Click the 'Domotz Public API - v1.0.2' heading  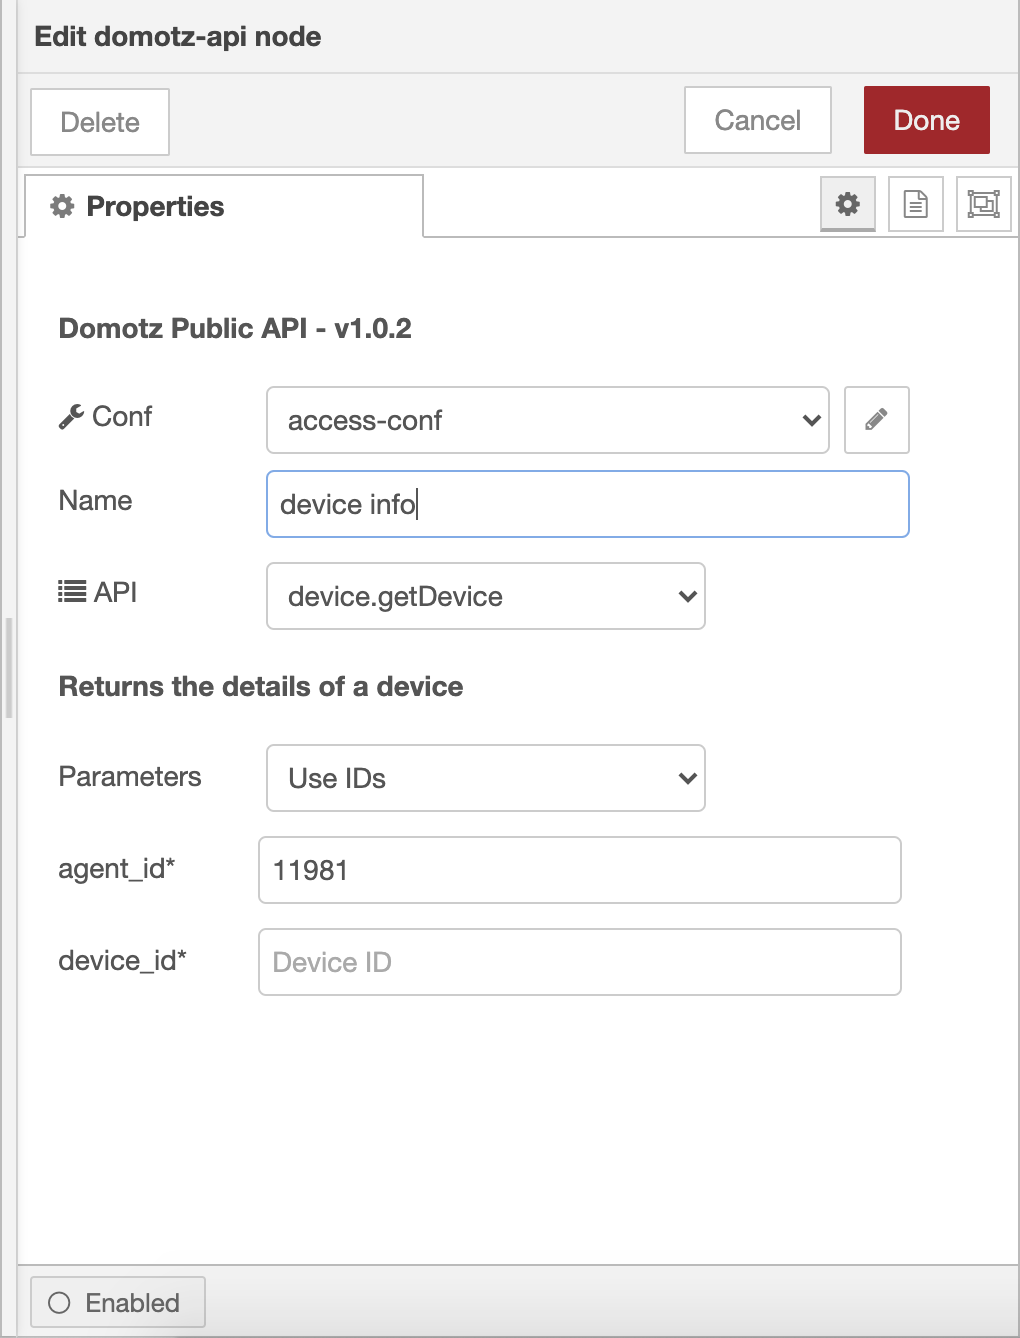[235, 328]
